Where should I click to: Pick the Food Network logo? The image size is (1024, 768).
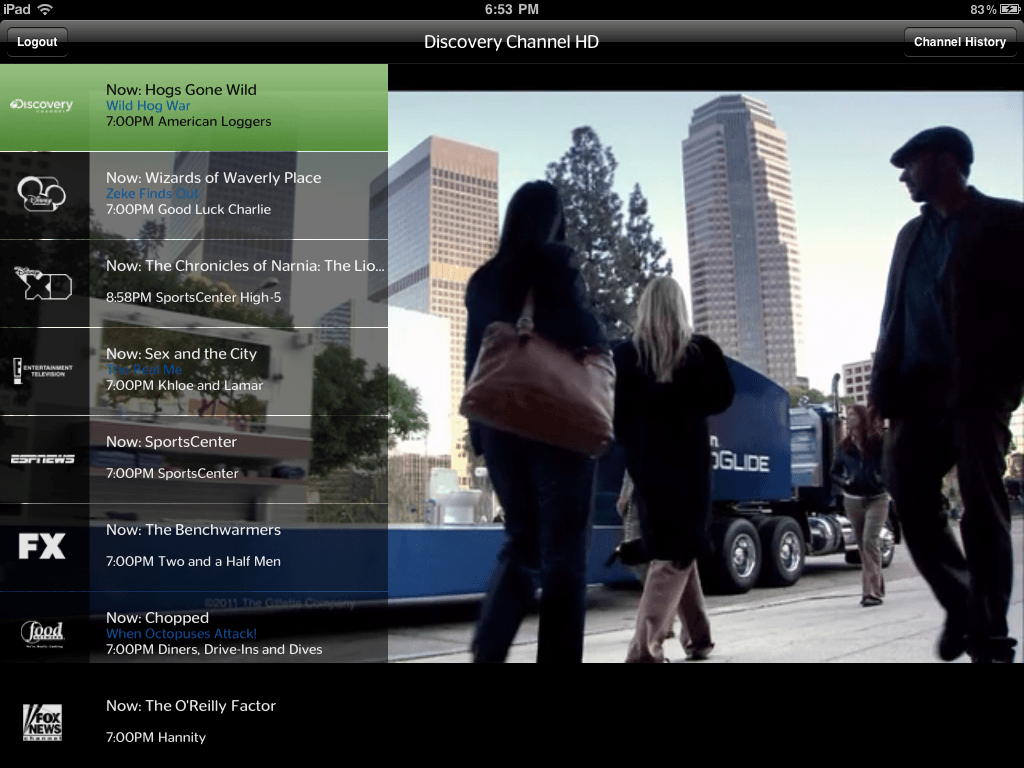click(42, 634)
